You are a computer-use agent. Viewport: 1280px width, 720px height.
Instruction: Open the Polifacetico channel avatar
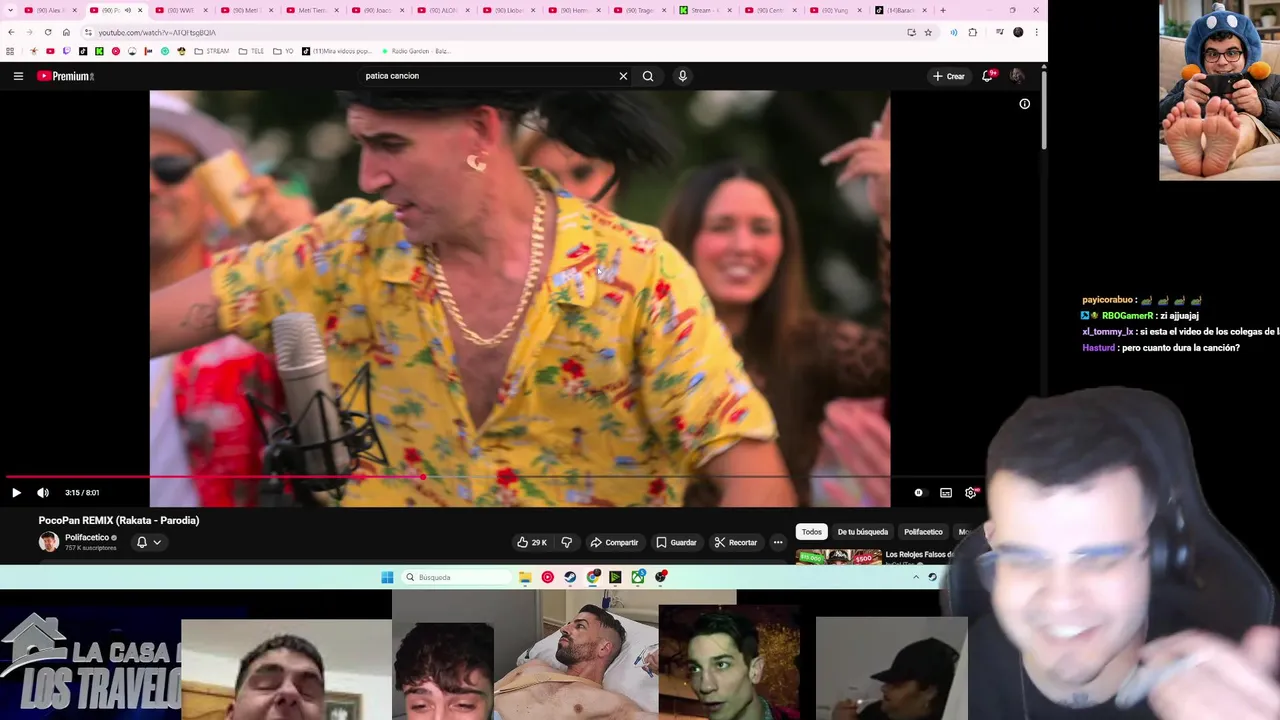pyautogui.click(x=48, y=542)
